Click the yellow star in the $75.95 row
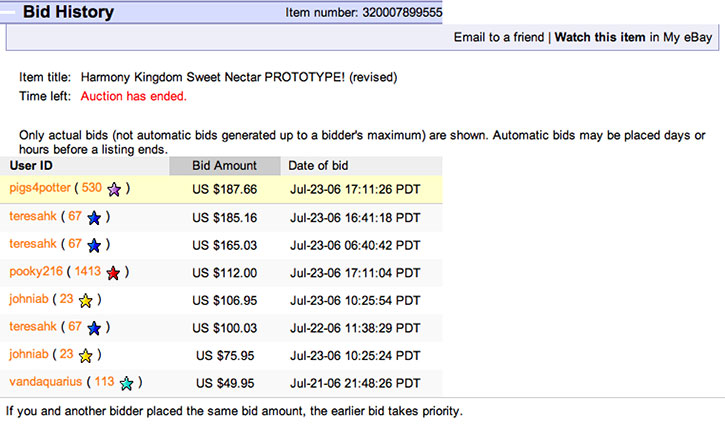725x428 pixels. (x=86, y=356)
